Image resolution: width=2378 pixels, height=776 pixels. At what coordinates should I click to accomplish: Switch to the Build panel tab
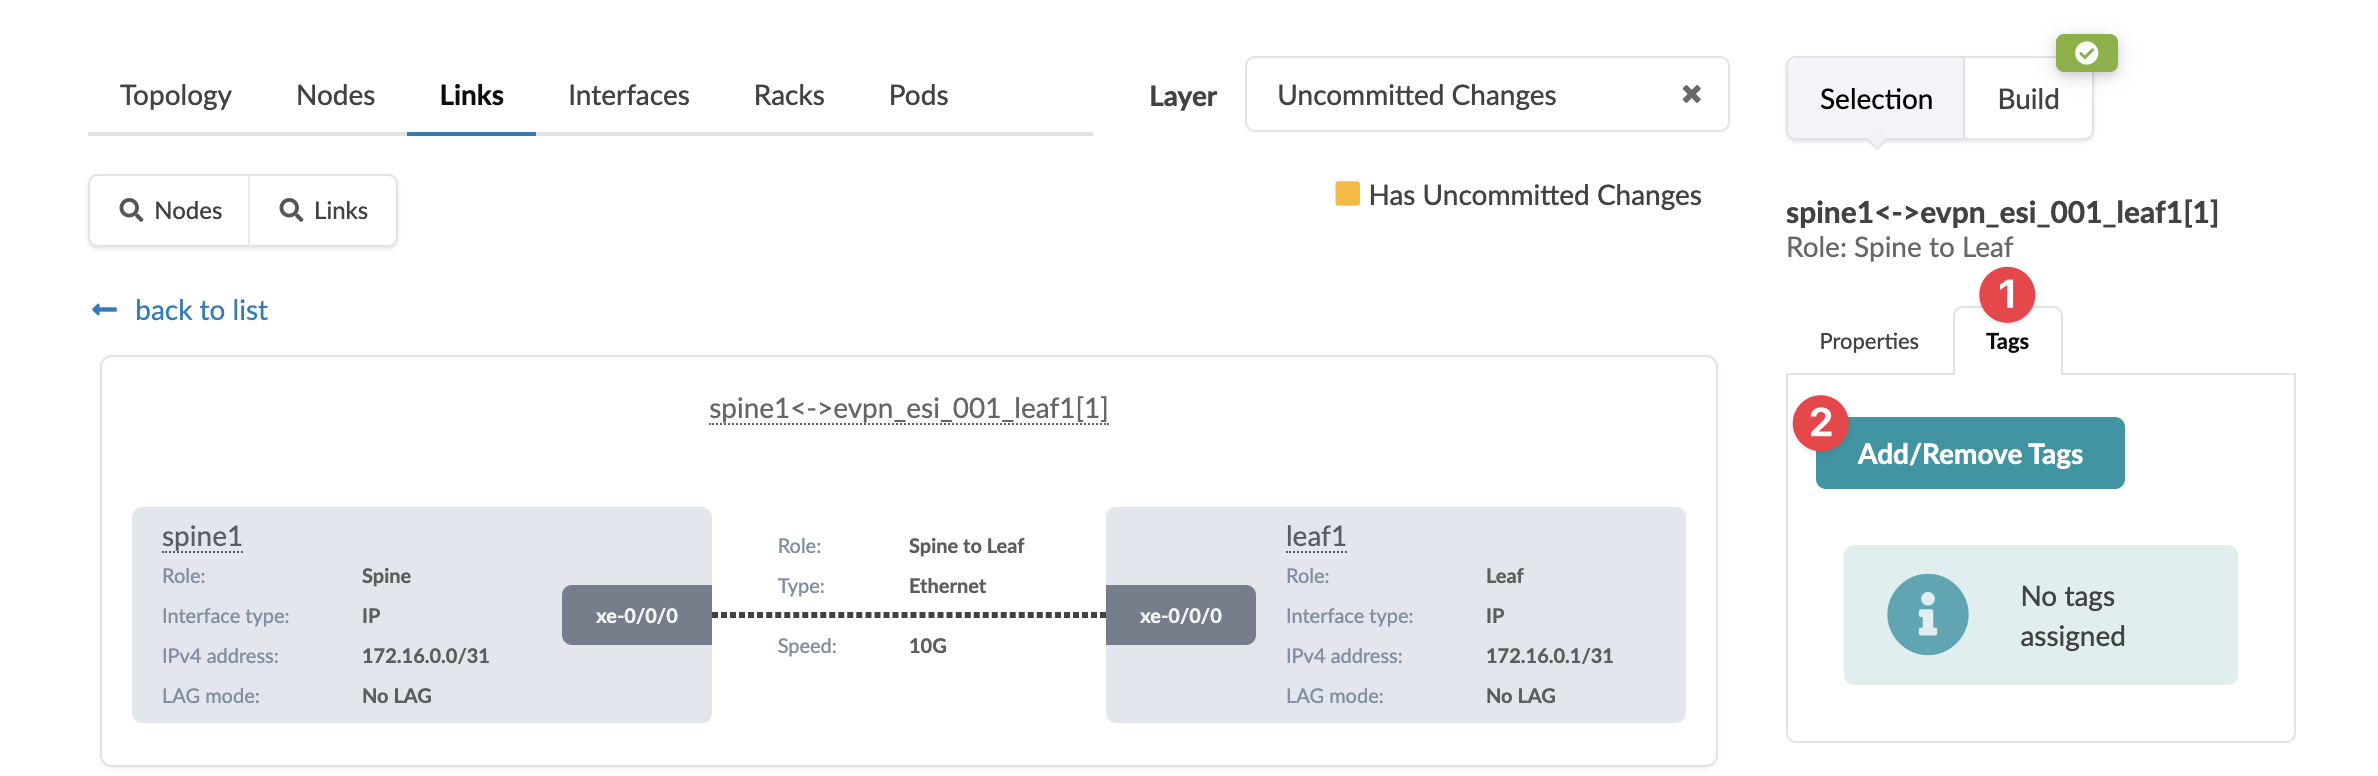[x=2028, y=99]
